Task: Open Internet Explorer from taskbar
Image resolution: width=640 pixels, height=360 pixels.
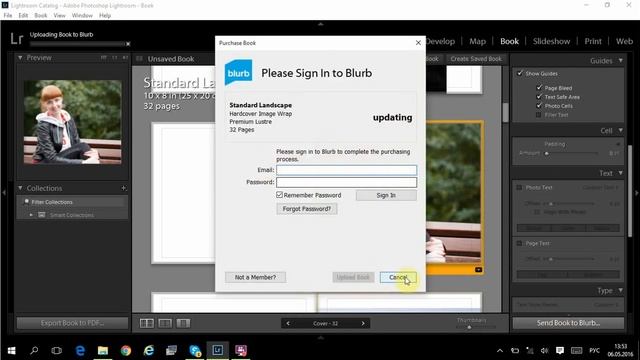Action: [x=149, y=350]
